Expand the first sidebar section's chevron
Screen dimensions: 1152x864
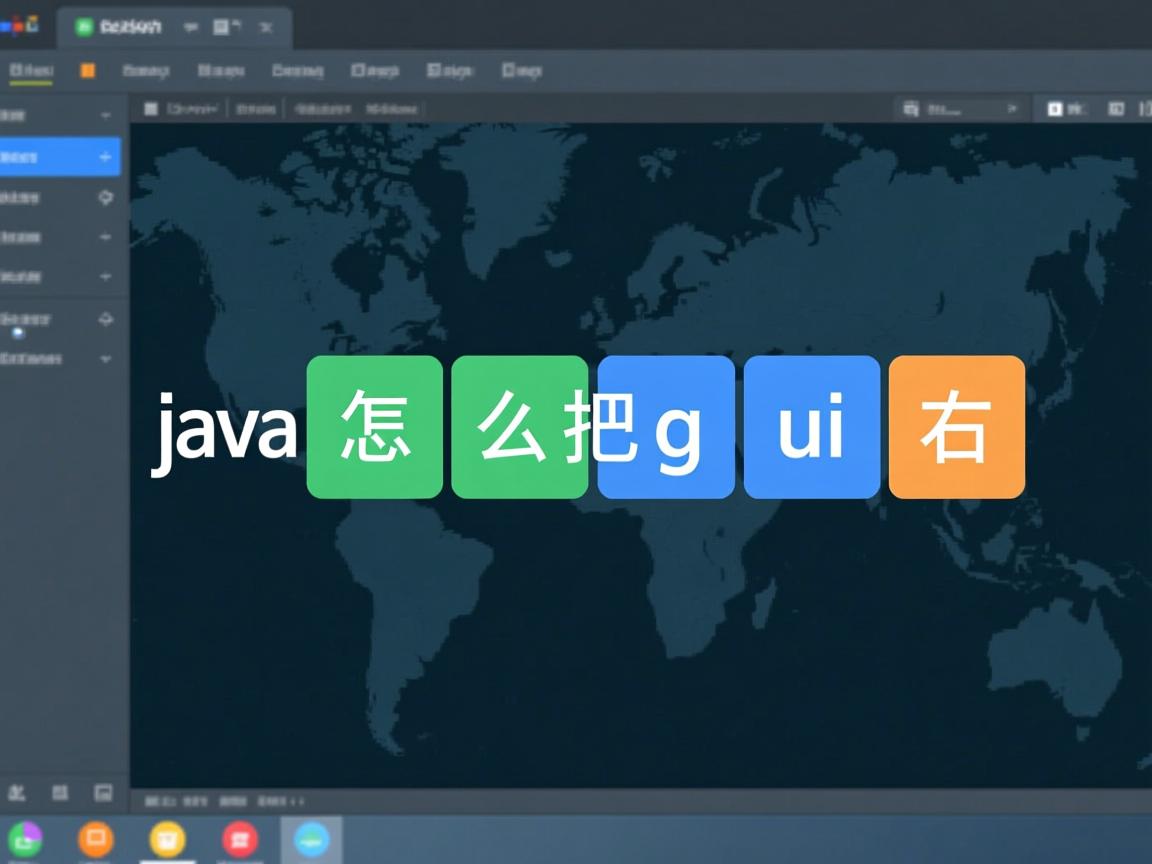pos(106,115)
